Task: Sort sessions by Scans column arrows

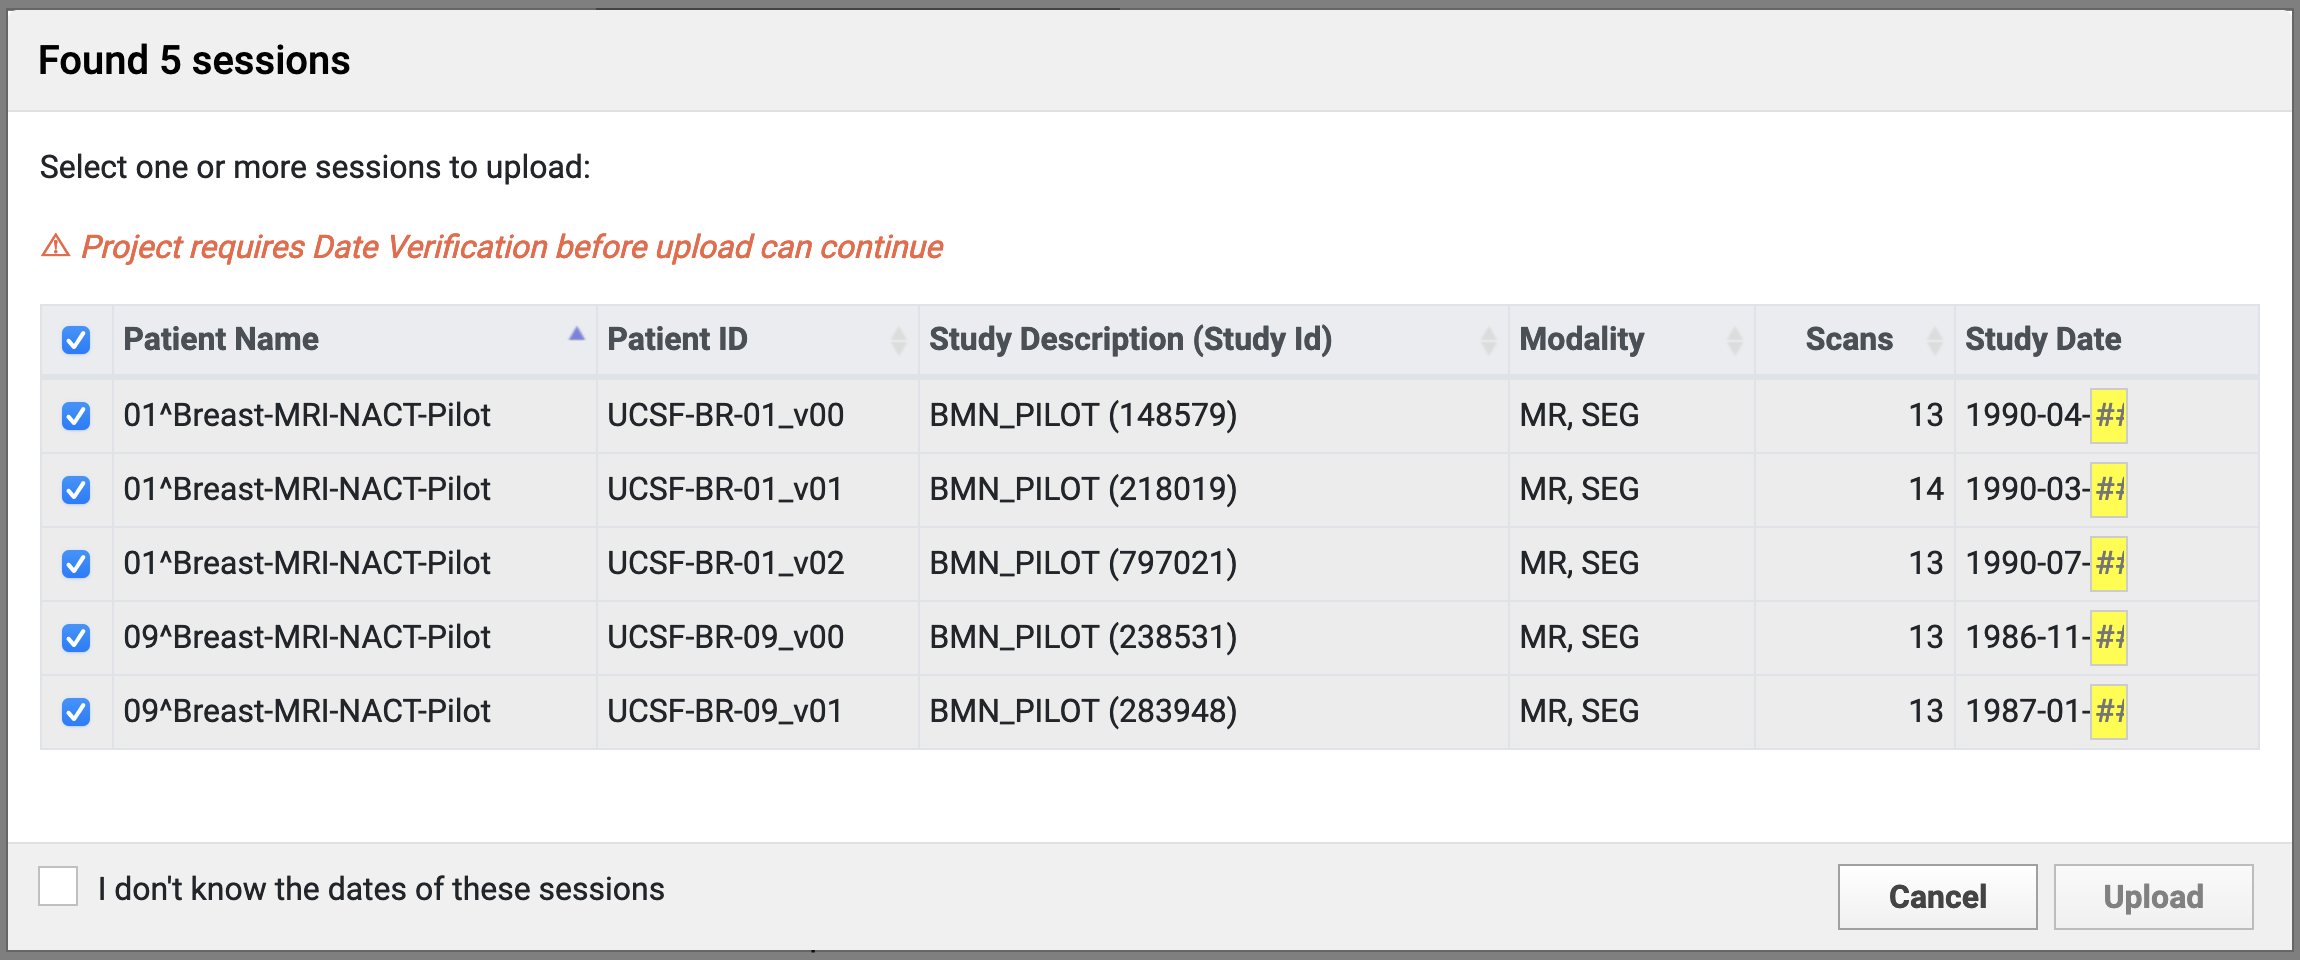Action: point(1934,340)
